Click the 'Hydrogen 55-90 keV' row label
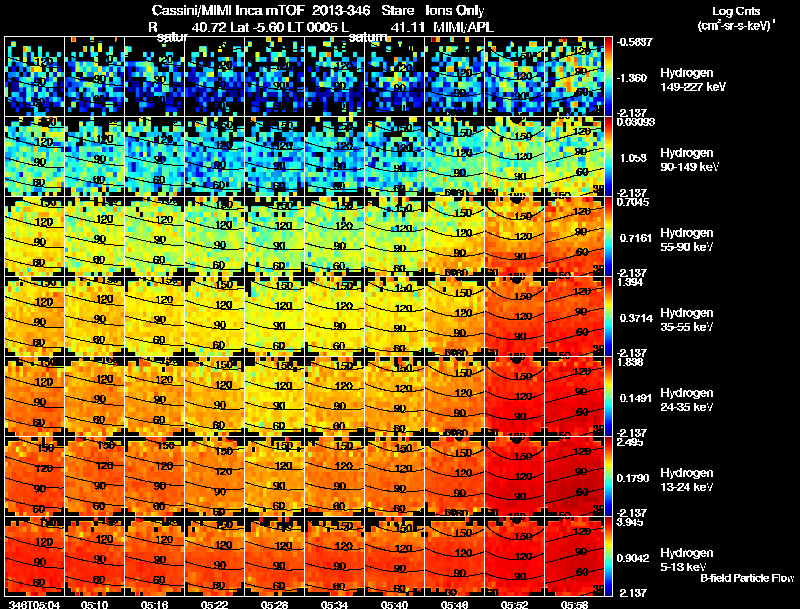 (687, 240)
